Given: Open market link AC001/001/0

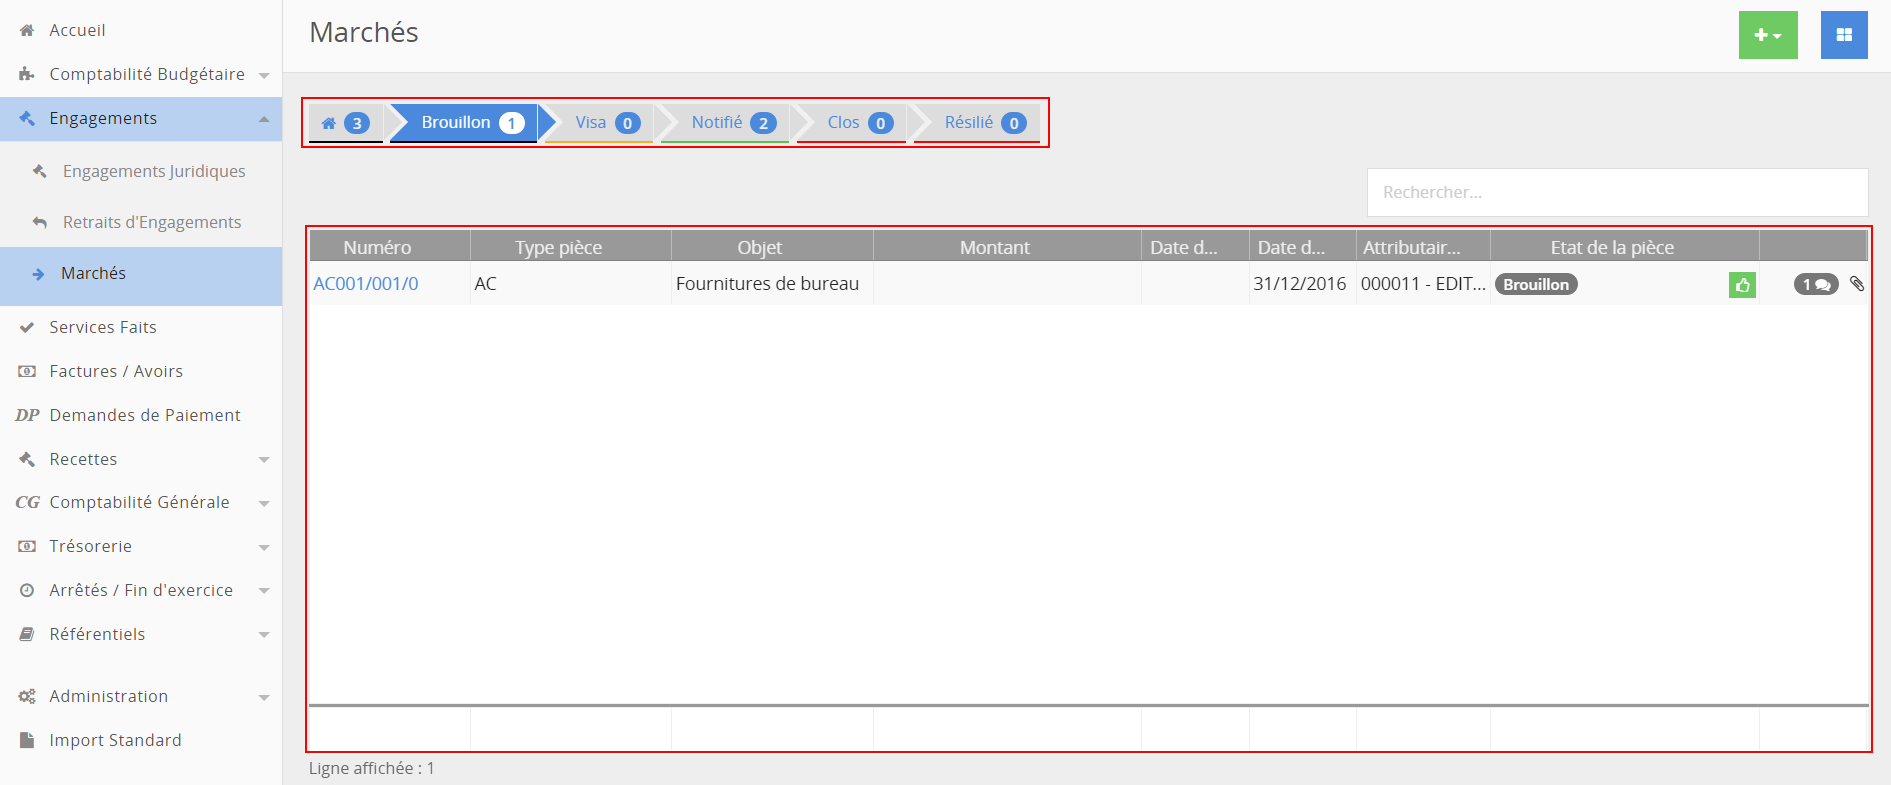Looking at the screenshot, I should (x=366, y=284).
